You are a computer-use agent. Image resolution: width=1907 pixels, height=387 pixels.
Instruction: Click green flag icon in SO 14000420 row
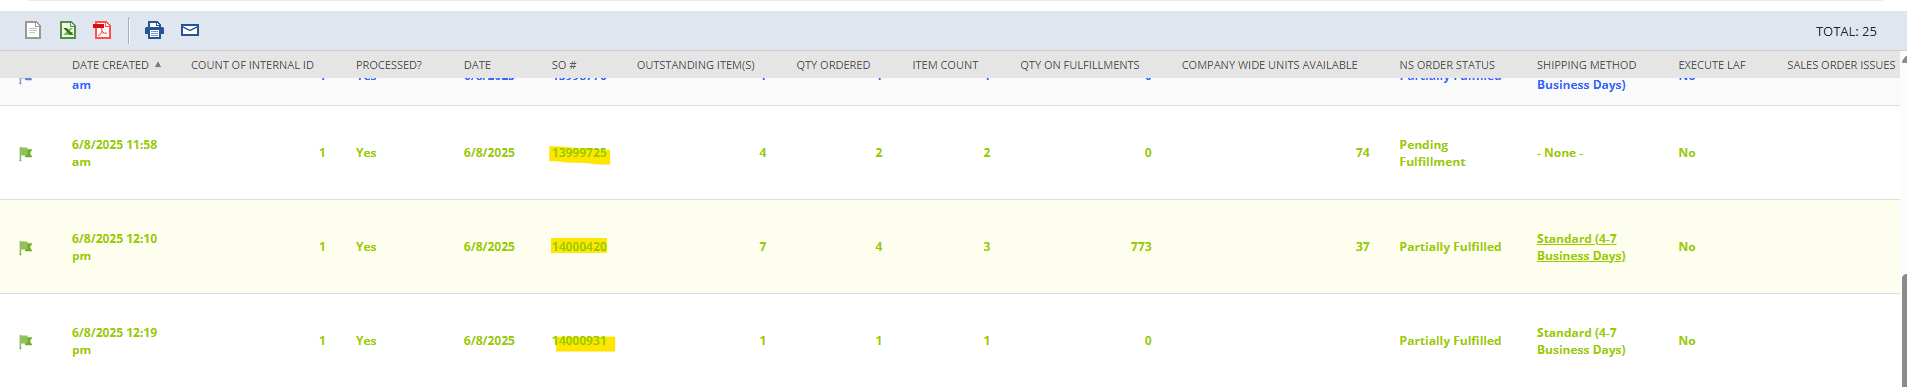(x=26, y=247)
